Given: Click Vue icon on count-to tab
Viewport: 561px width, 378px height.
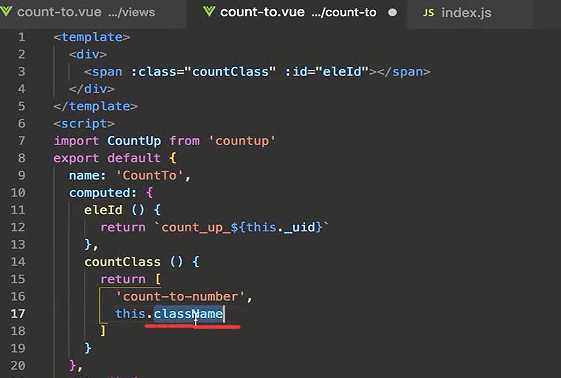Looking at the screenshot, I should pyautogui.click(x=209, y=11).
